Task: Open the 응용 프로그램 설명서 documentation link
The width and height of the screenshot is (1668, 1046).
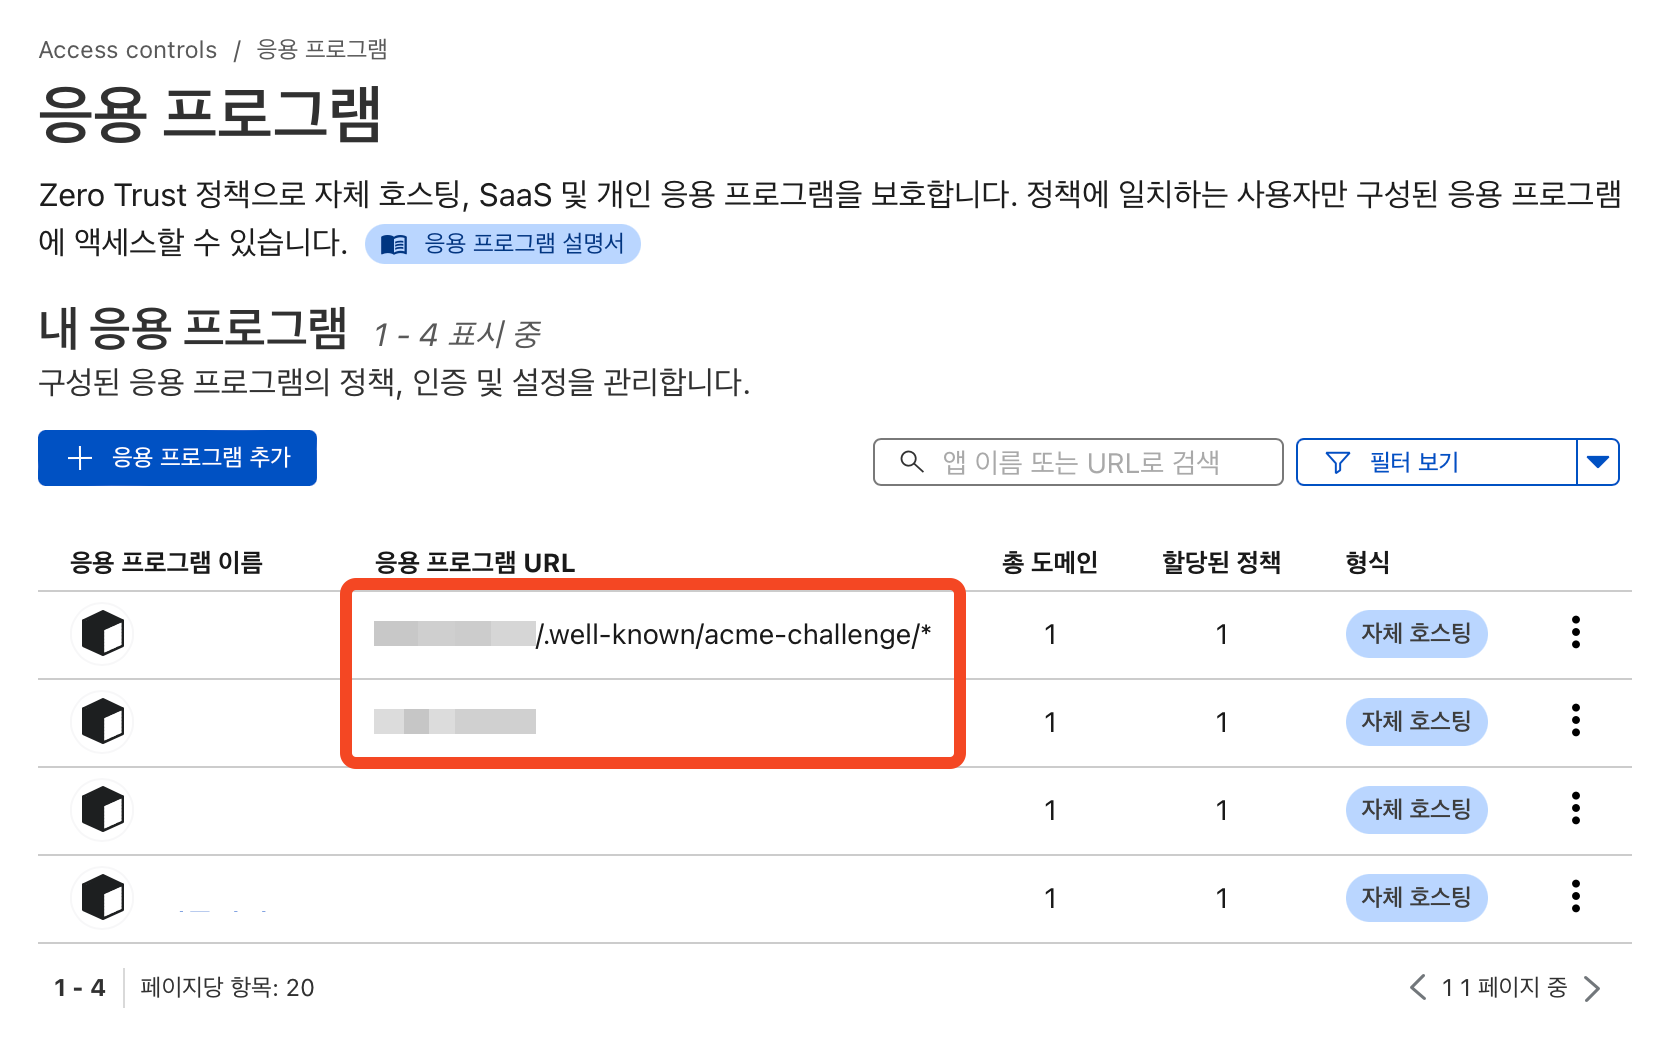Action: tap(503, 244)
